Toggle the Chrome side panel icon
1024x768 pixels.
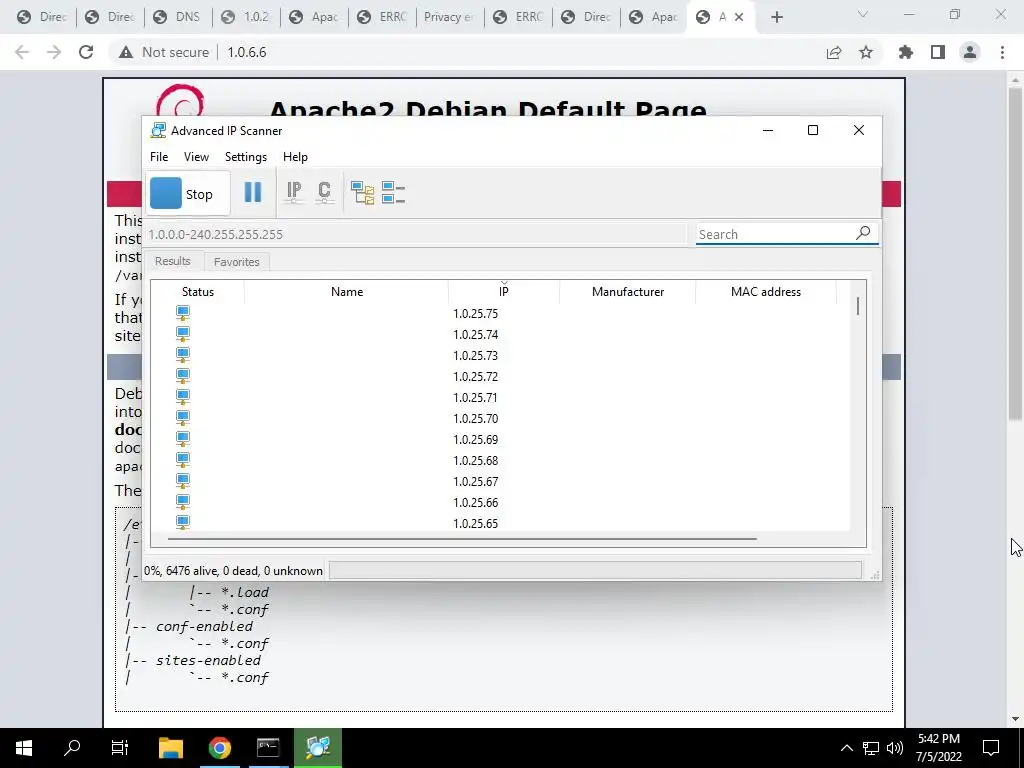pyautogui.click(x=938, y=52)
